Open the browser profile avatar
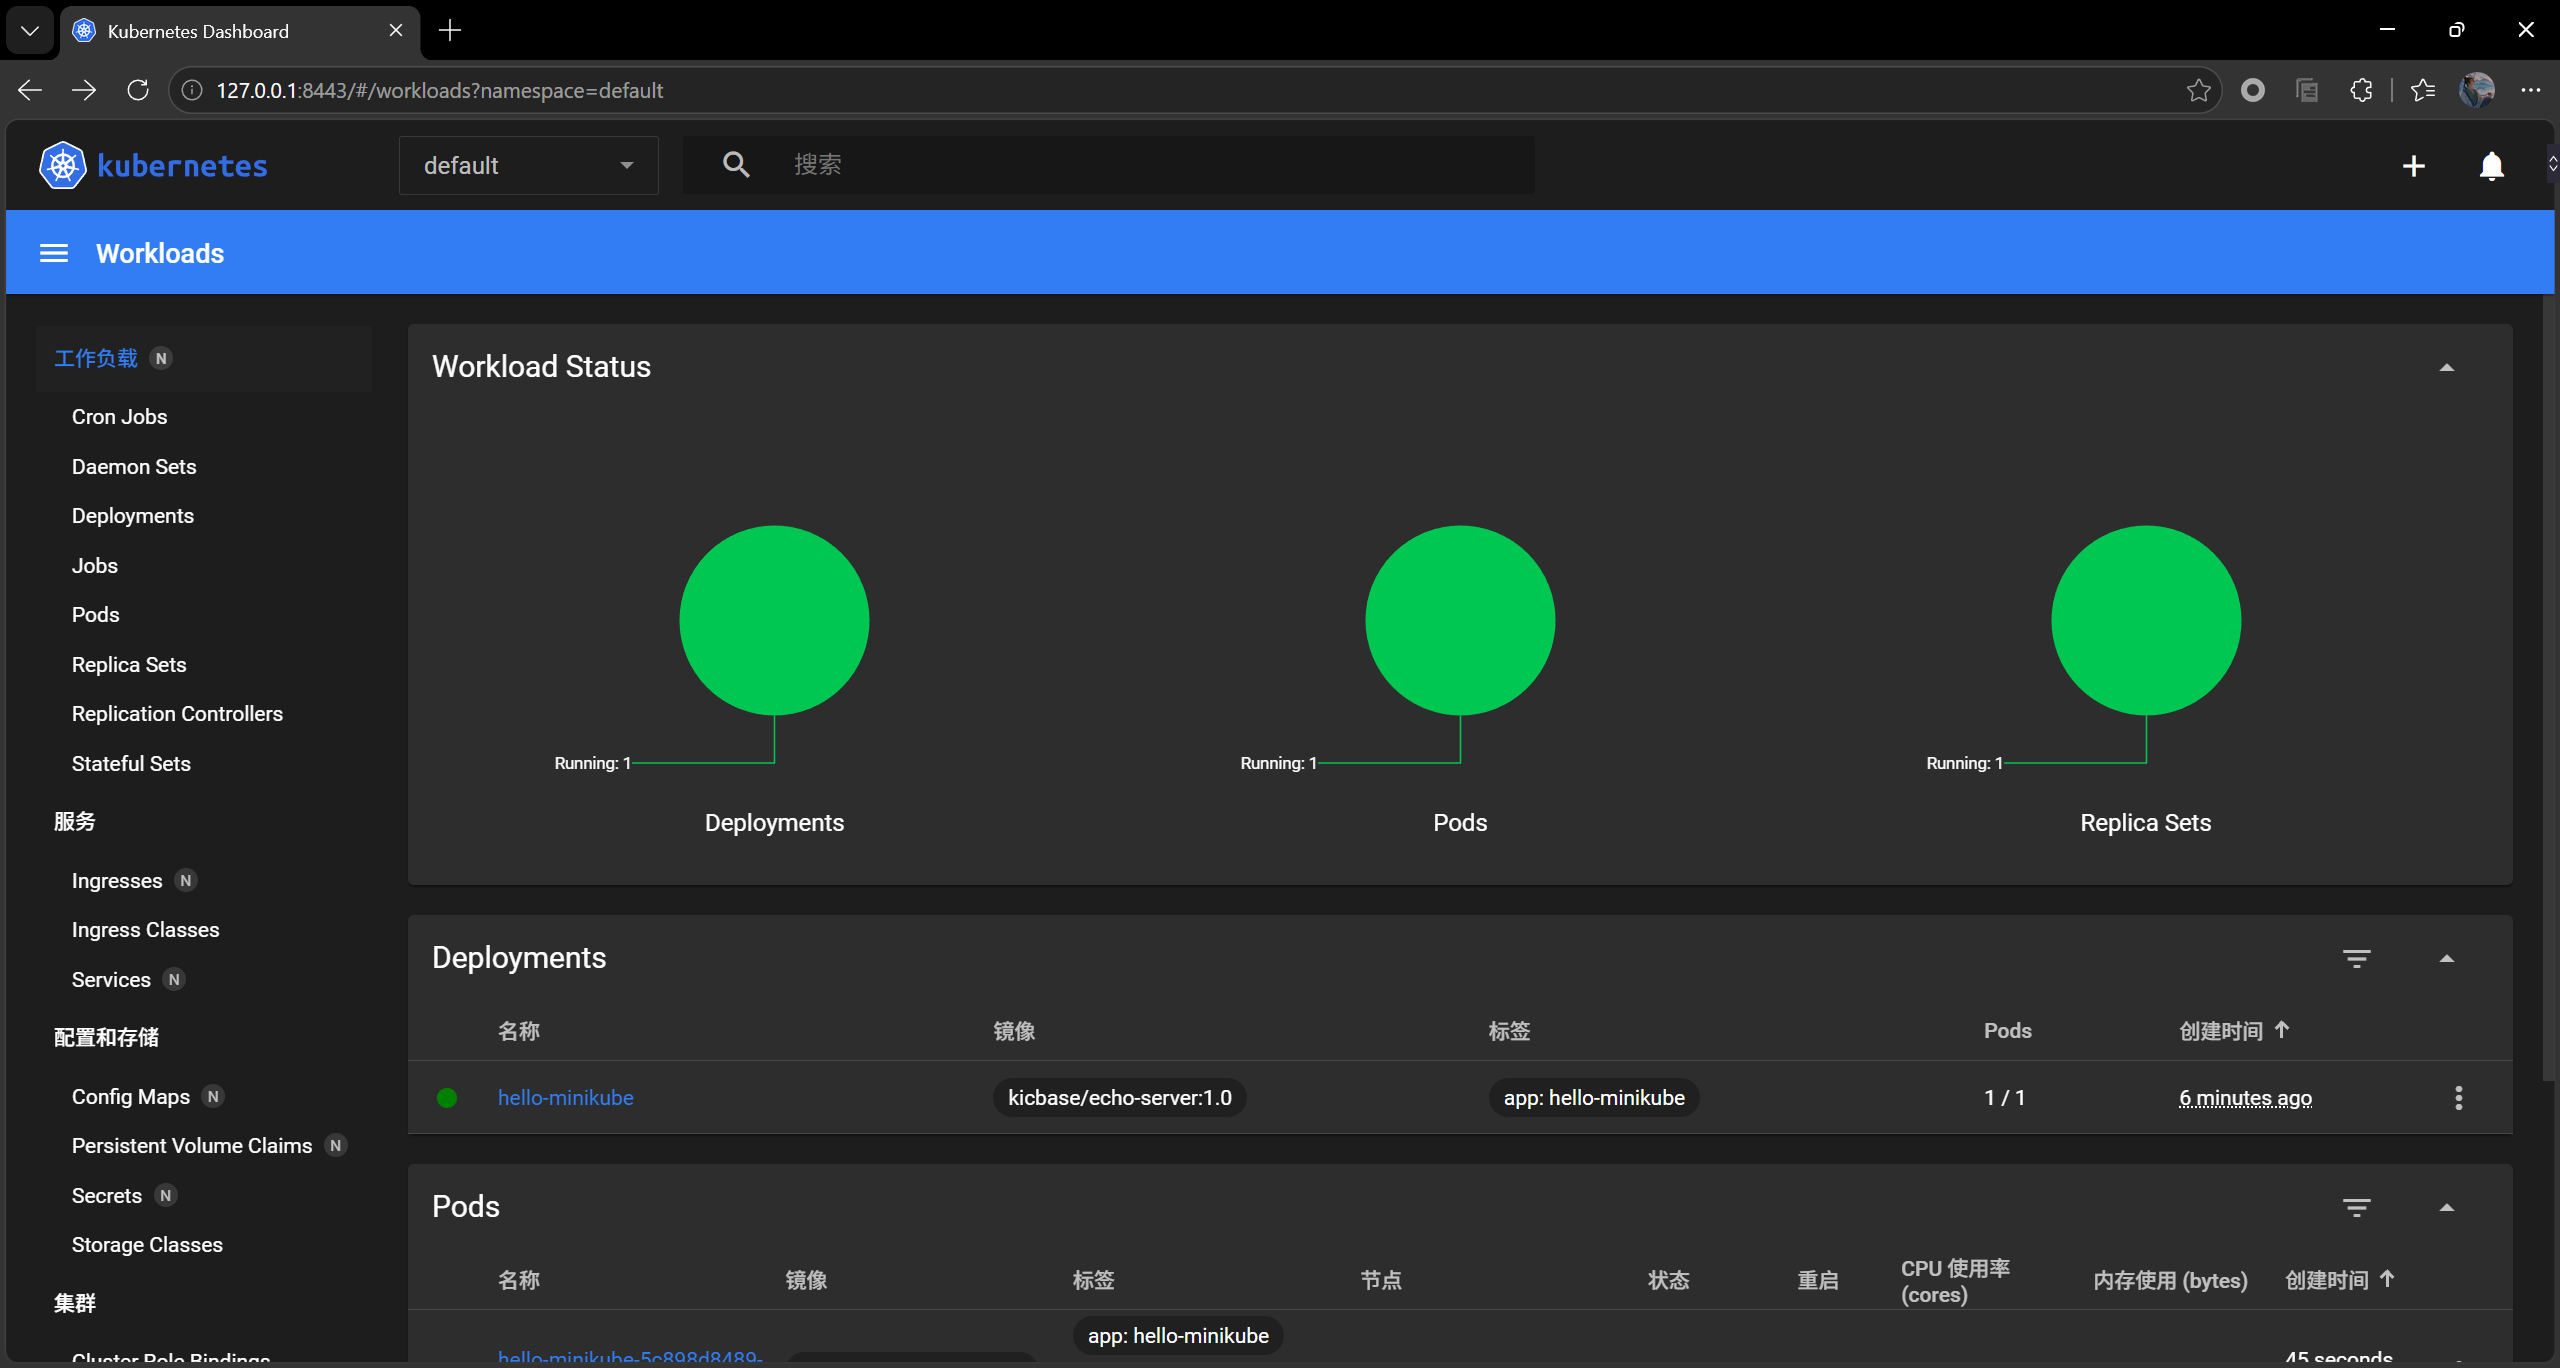Image resolution: width=2560 pixels, height=1368 pixels. click(2477, 90)
